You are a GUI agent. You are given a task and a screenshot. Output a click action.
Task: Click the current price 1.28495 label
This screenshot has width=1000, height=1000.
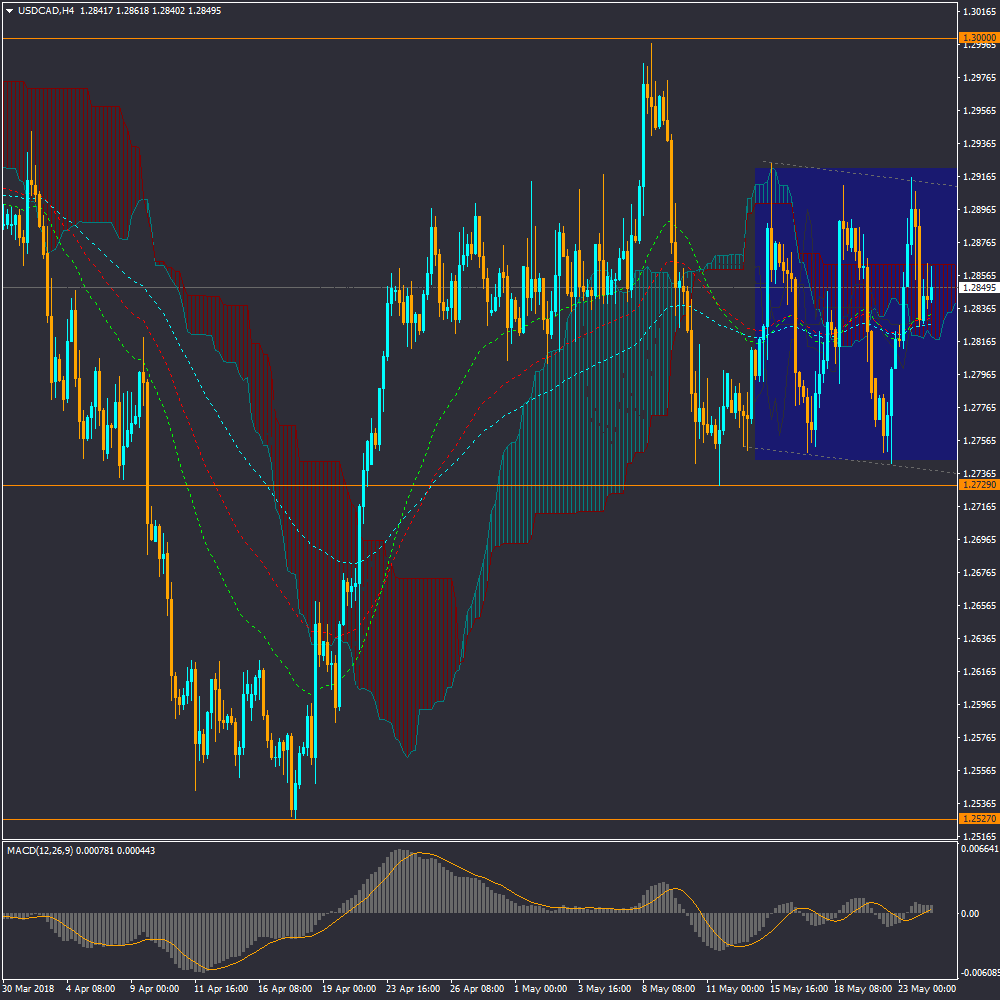tap(978, 288)
